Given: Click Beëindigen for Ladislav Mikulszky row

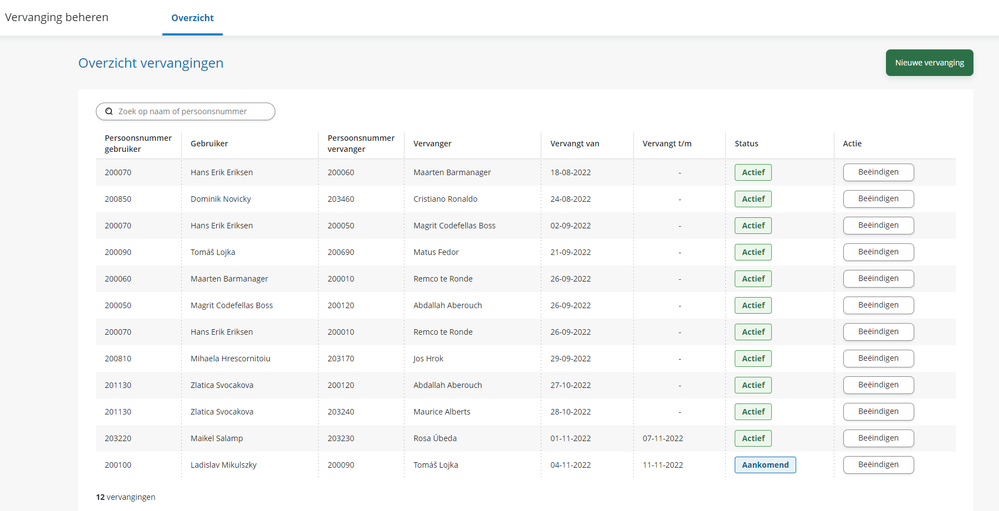Looking at the screenshot, I should (x=878, y=465).
